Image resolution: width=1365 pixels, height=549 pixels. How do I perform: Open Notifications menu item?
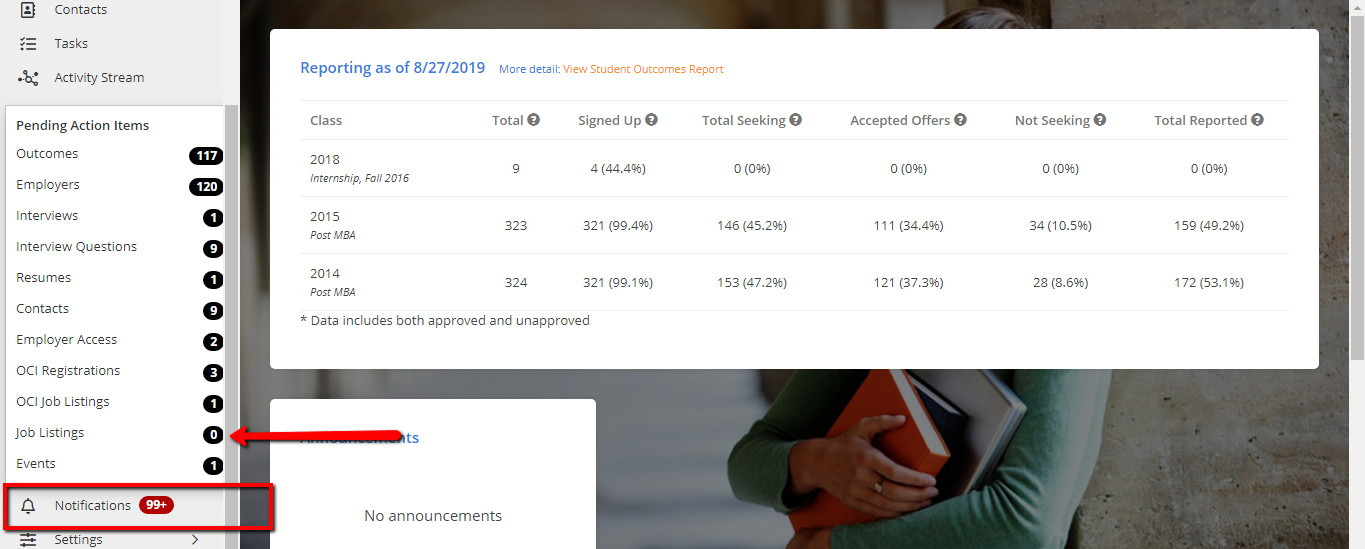coord(93,506)
